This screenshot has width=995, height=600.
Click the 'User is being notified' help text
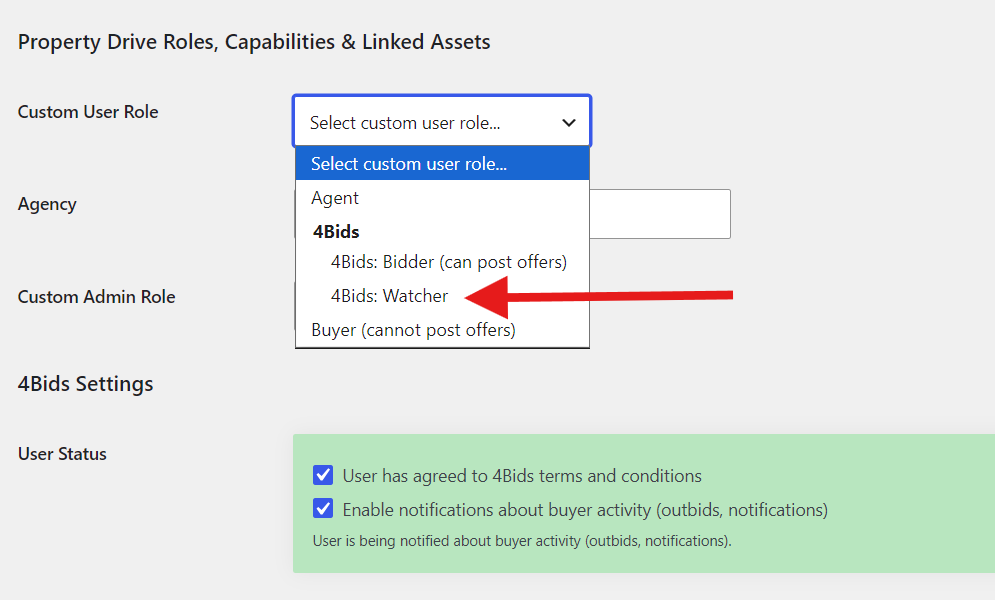pyautogui.click(x=522, y=541)
